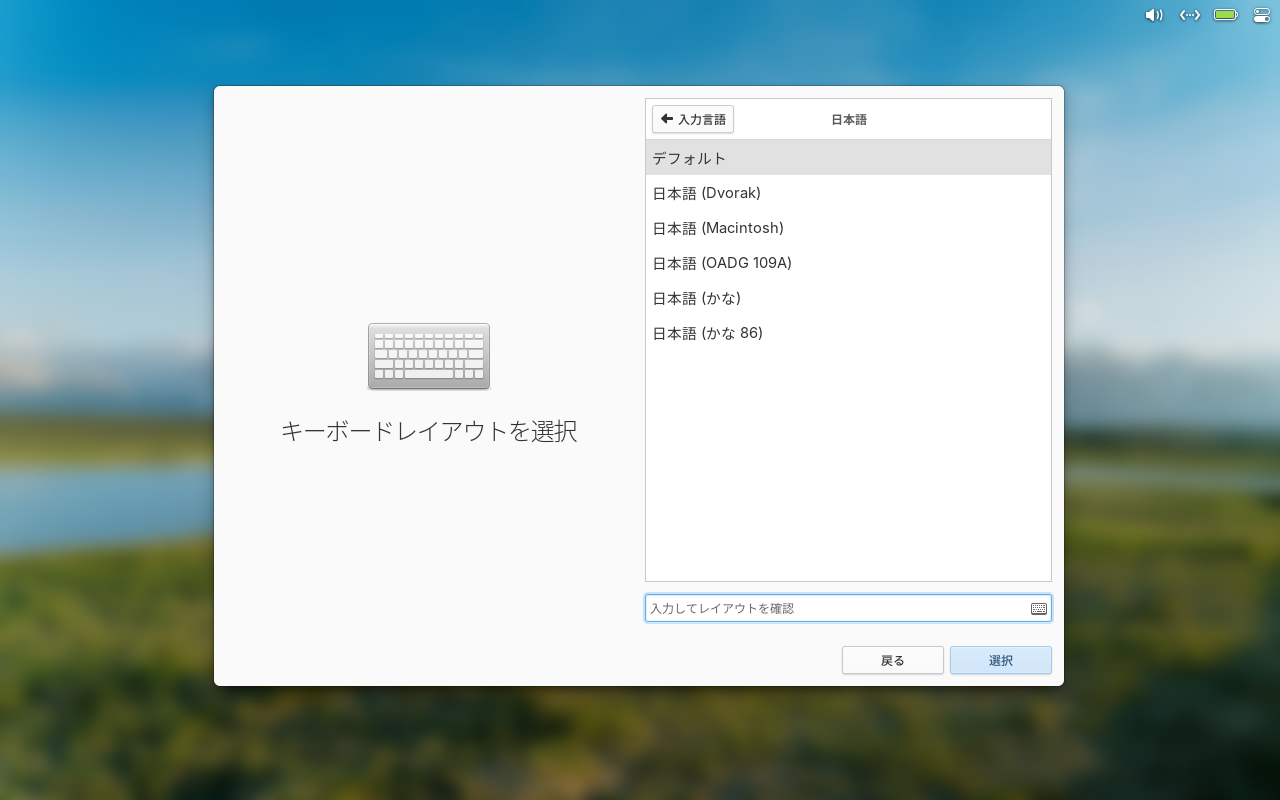Select the デフォルト layout
This screenshot has width=1280, height=800.
(x=848, y=158)
